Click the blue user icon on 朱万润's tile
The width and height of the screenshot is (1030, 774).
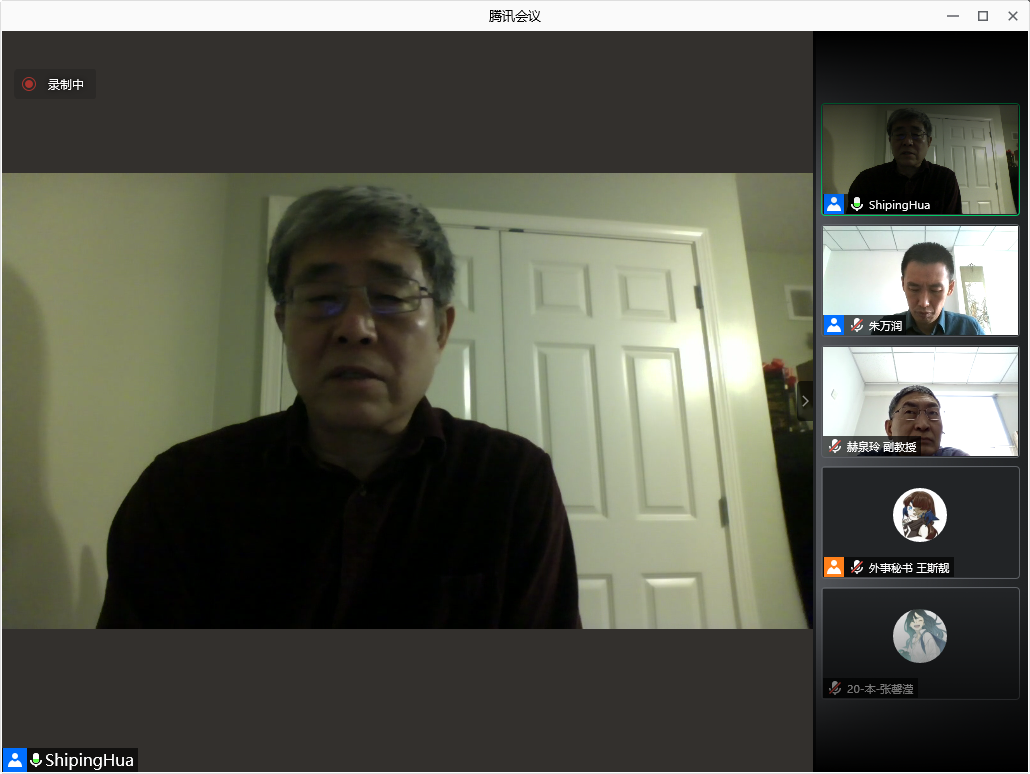tap(834, 325)
